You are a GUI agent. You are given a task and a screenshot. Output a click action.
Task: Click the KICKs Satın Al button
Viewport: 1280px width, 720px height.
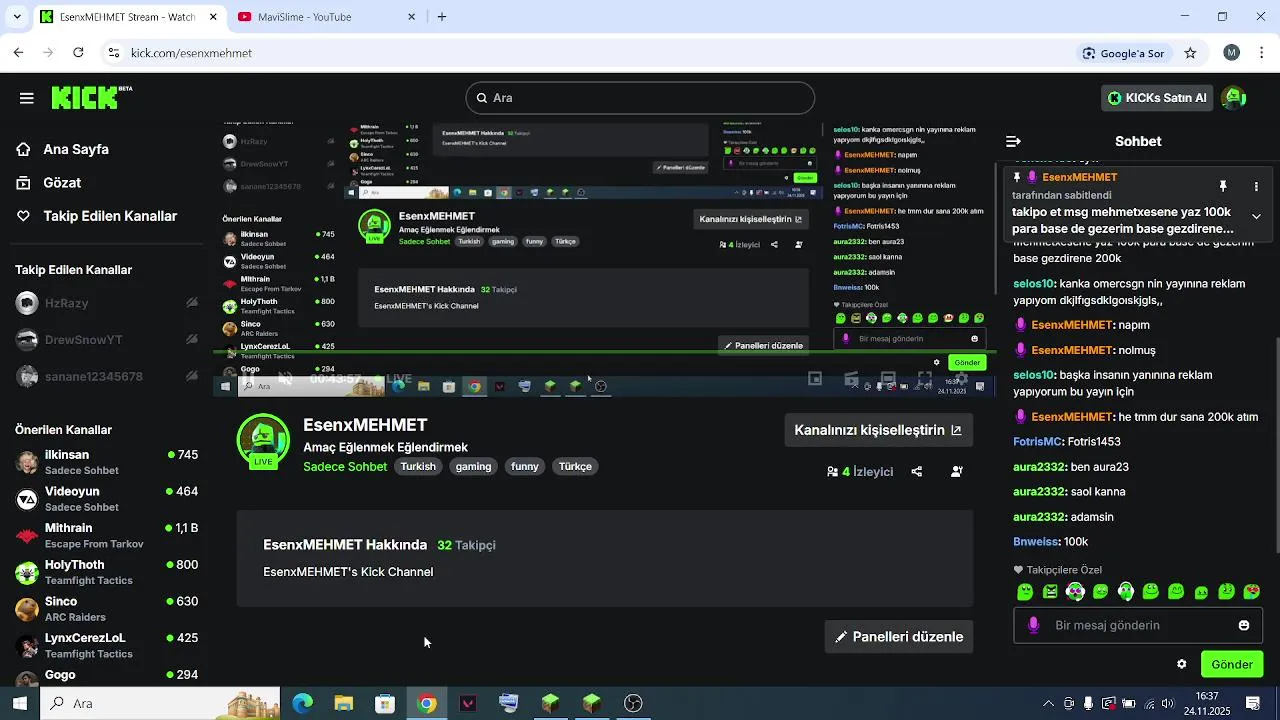point(1157,98)
